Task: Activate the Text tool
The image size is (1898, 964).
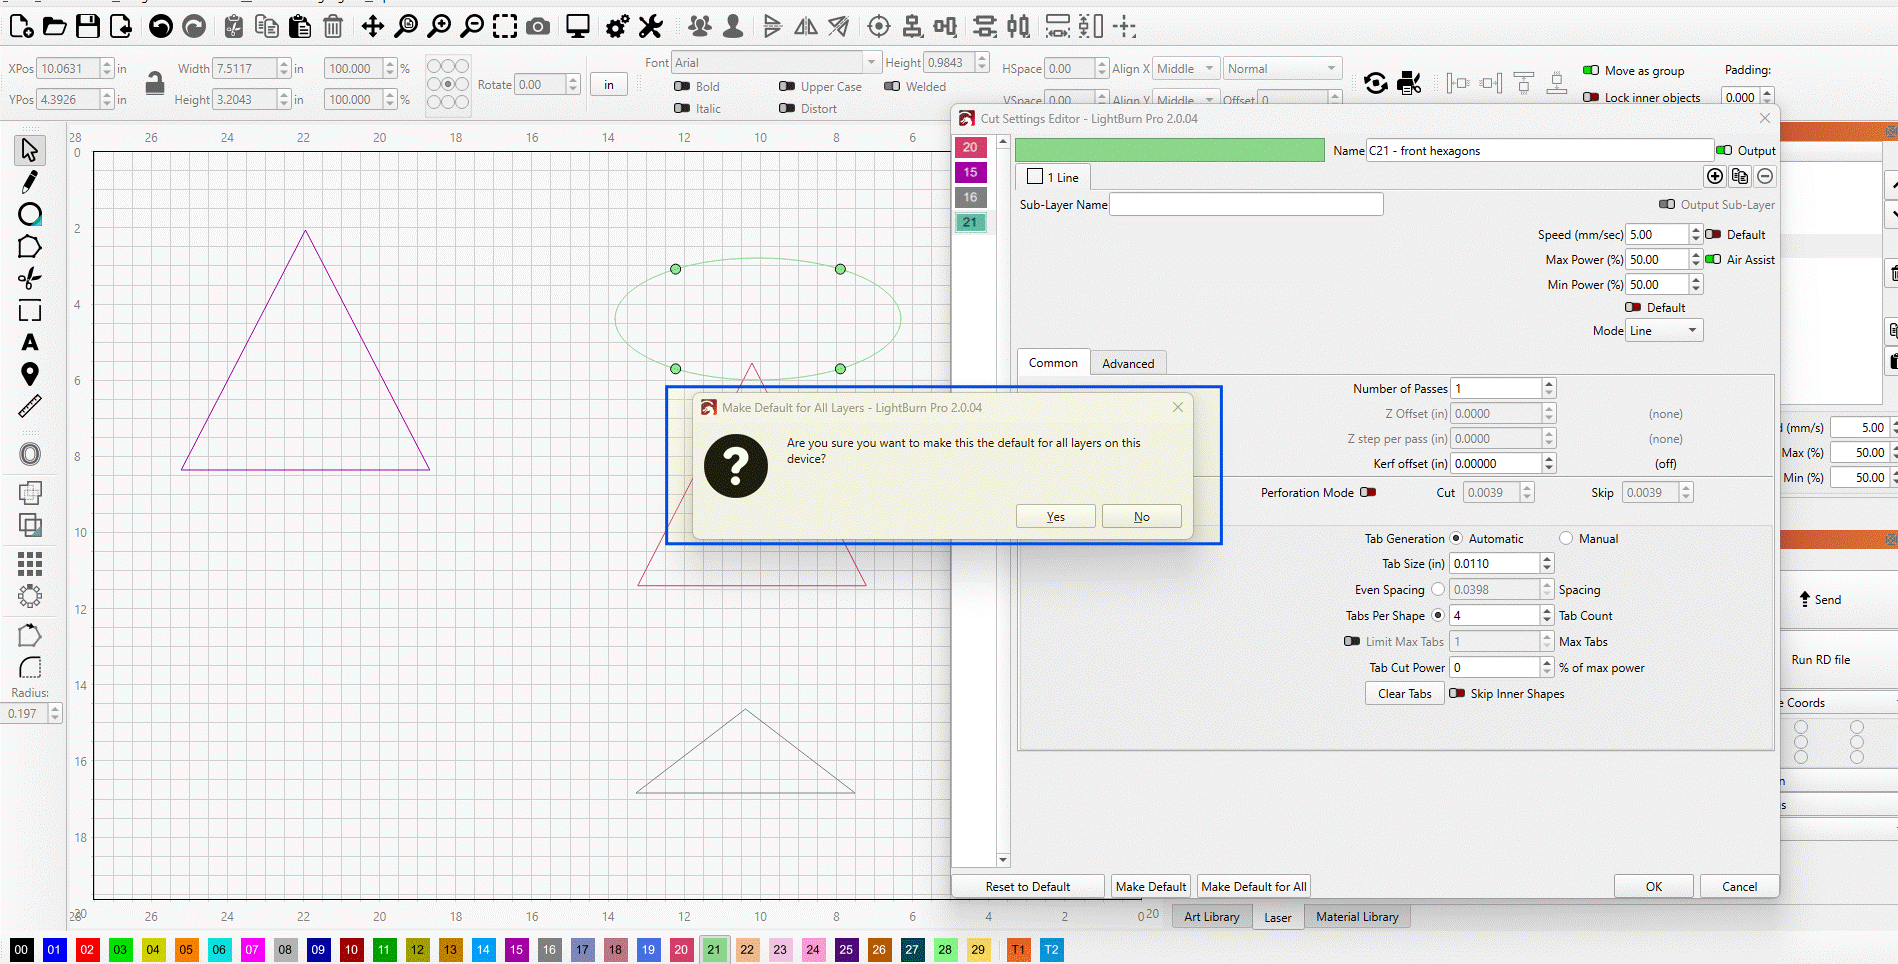Action: coord(30,342)
